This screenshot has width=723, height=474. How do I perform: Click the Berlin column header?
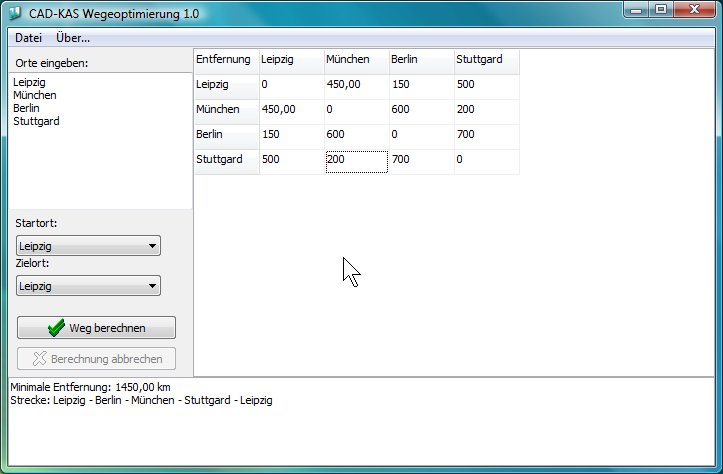coord(420,60)
